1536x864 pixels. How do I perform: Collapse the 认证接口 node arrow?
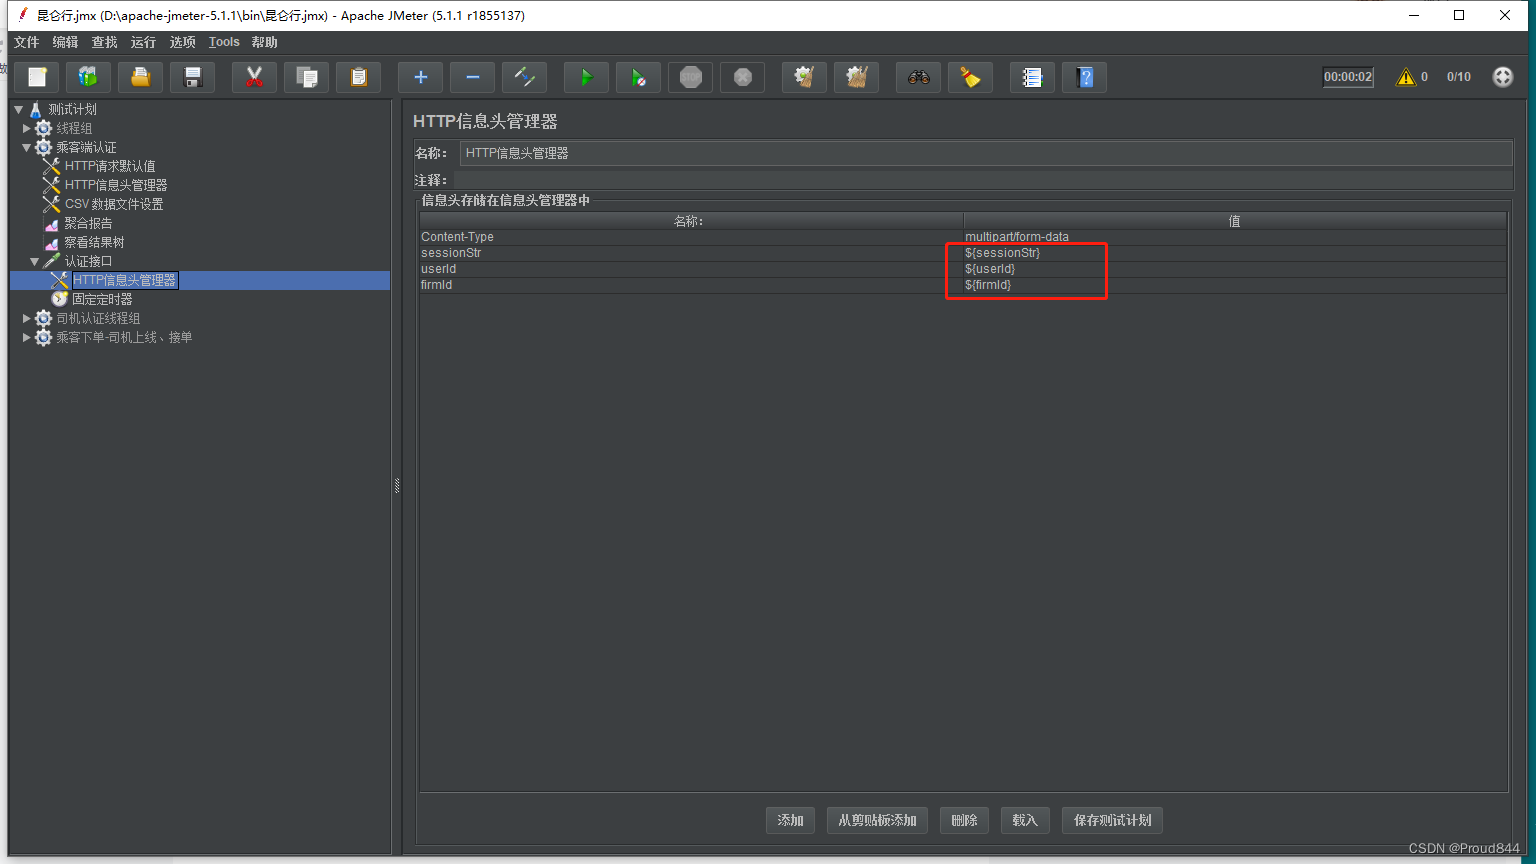click(x=35, y=261)
